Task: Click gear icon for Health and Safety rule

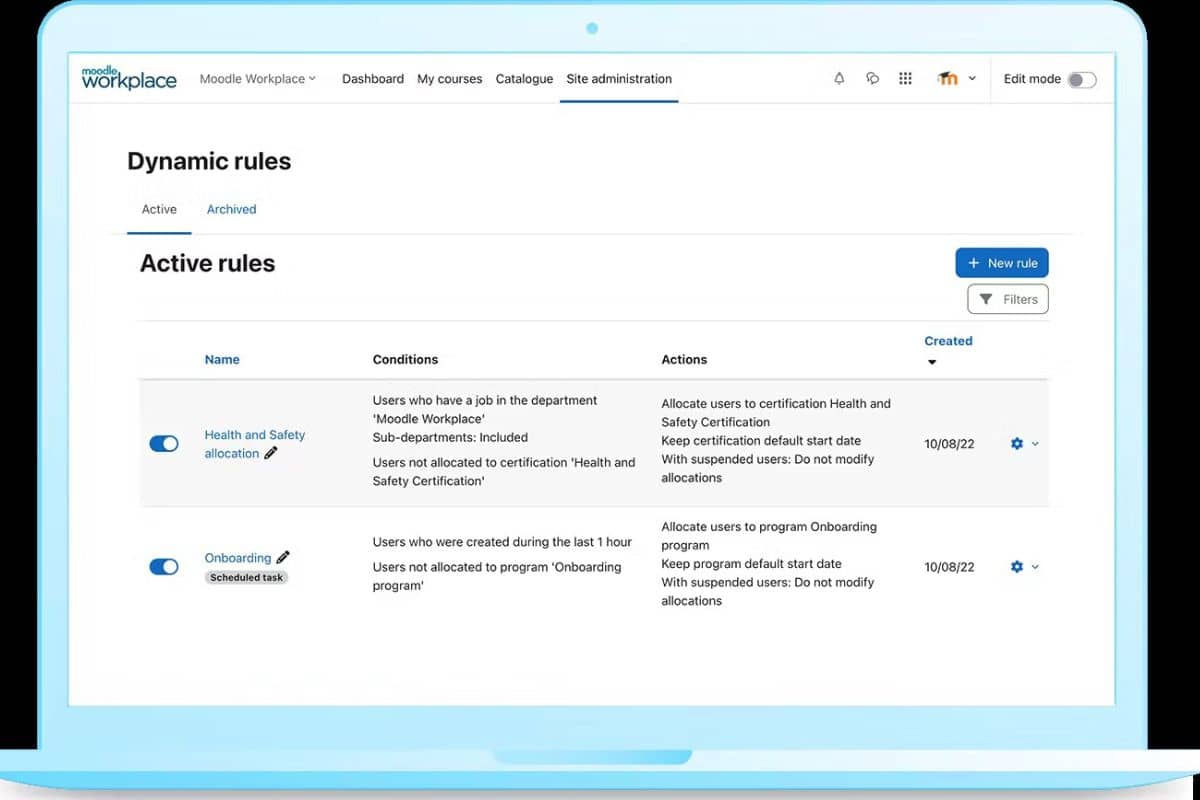Action: (1017, 443)
